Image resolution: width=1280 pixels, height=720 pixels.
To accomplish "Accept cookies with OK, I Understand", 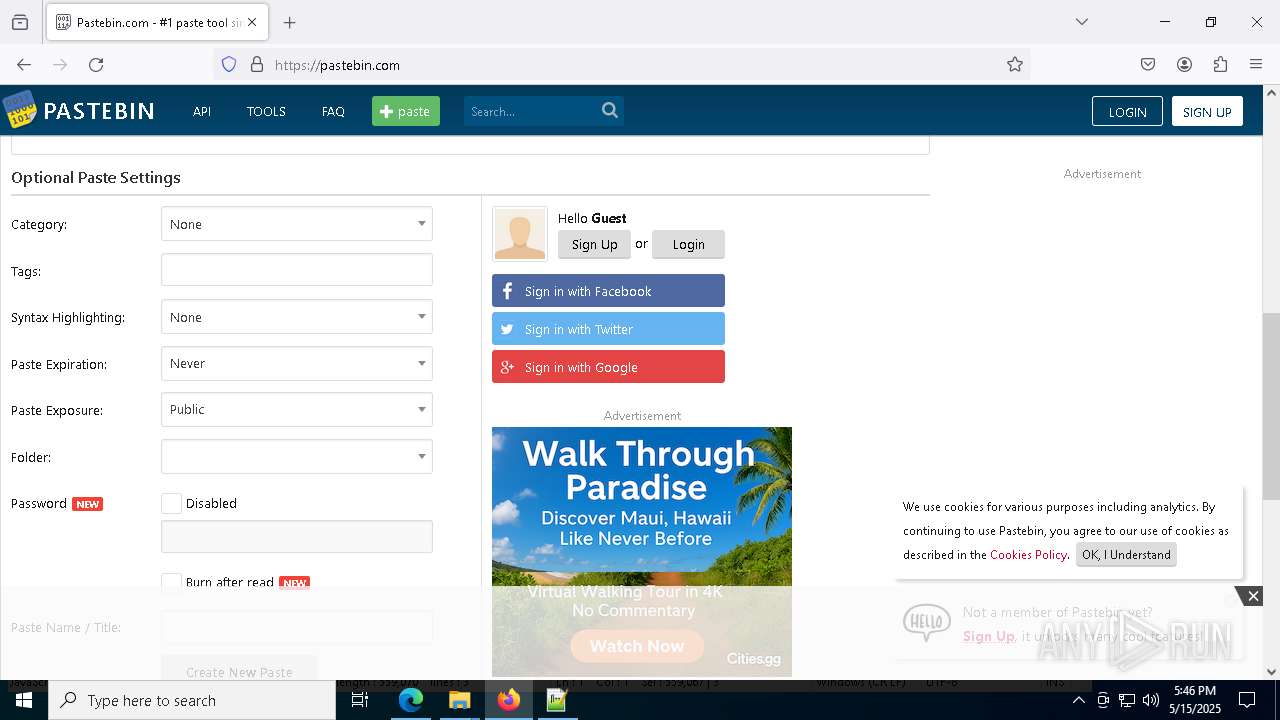I will pos(1126,555).
